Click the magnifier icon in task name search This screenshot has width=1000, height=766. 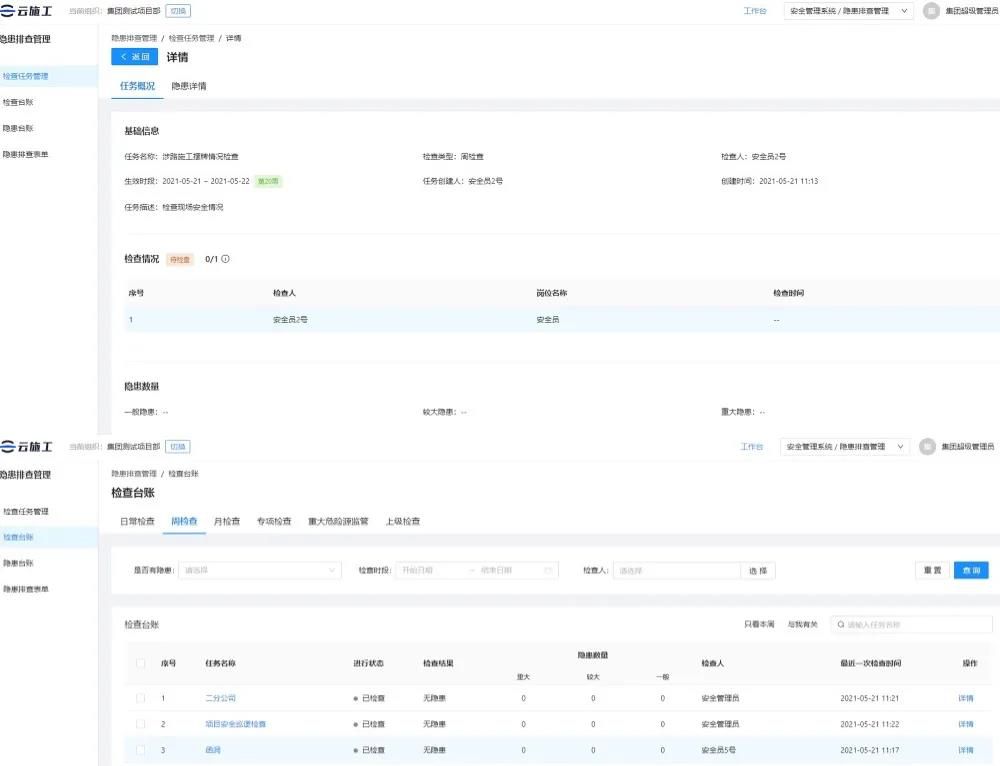pos(841,625)
